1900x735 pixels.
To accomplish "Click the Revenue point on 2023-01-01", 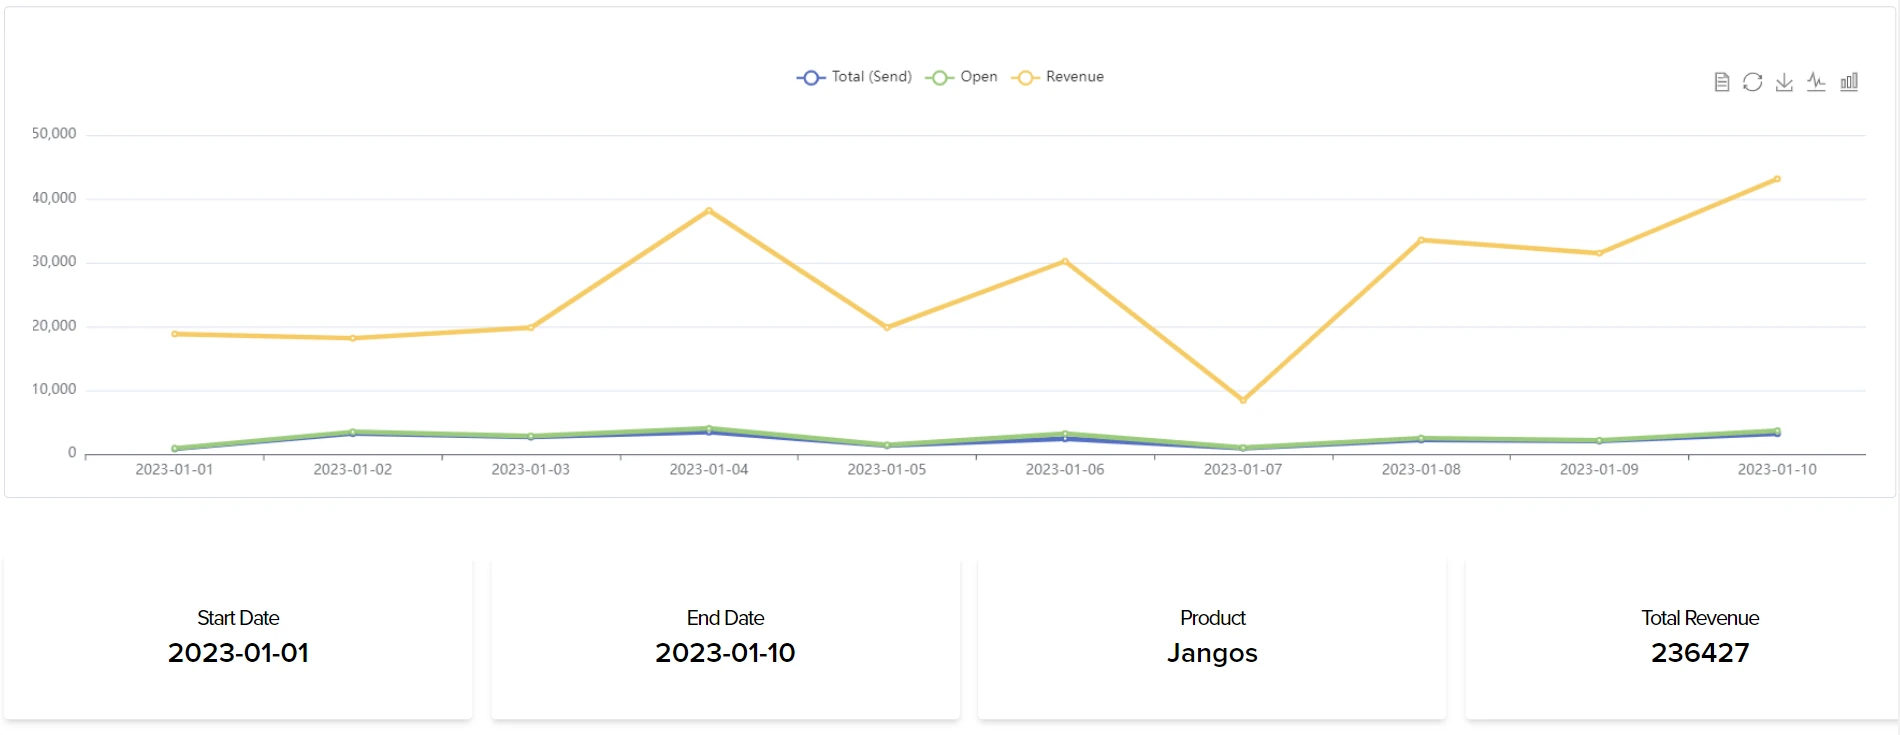I will coord(175,334).
